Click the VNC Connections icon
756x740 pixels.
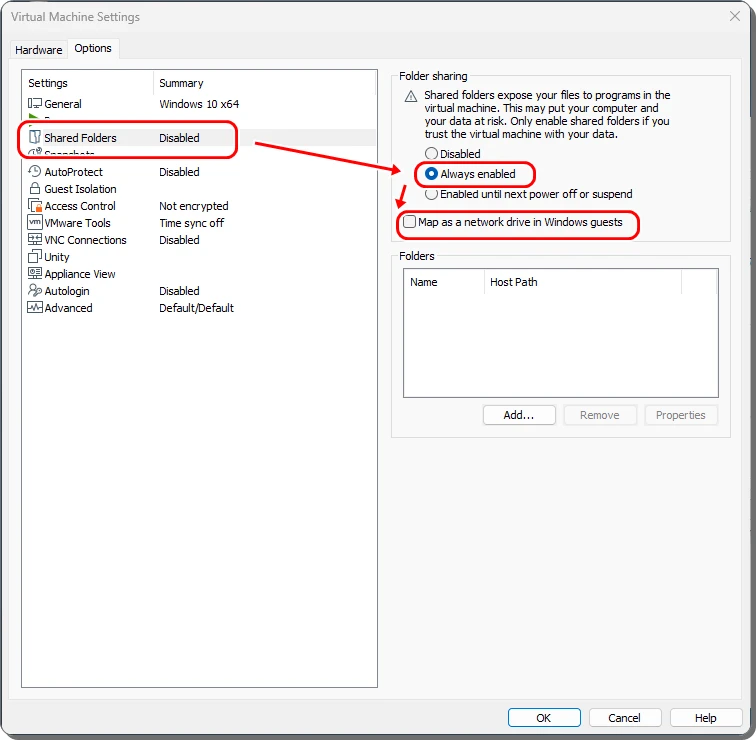35,240
